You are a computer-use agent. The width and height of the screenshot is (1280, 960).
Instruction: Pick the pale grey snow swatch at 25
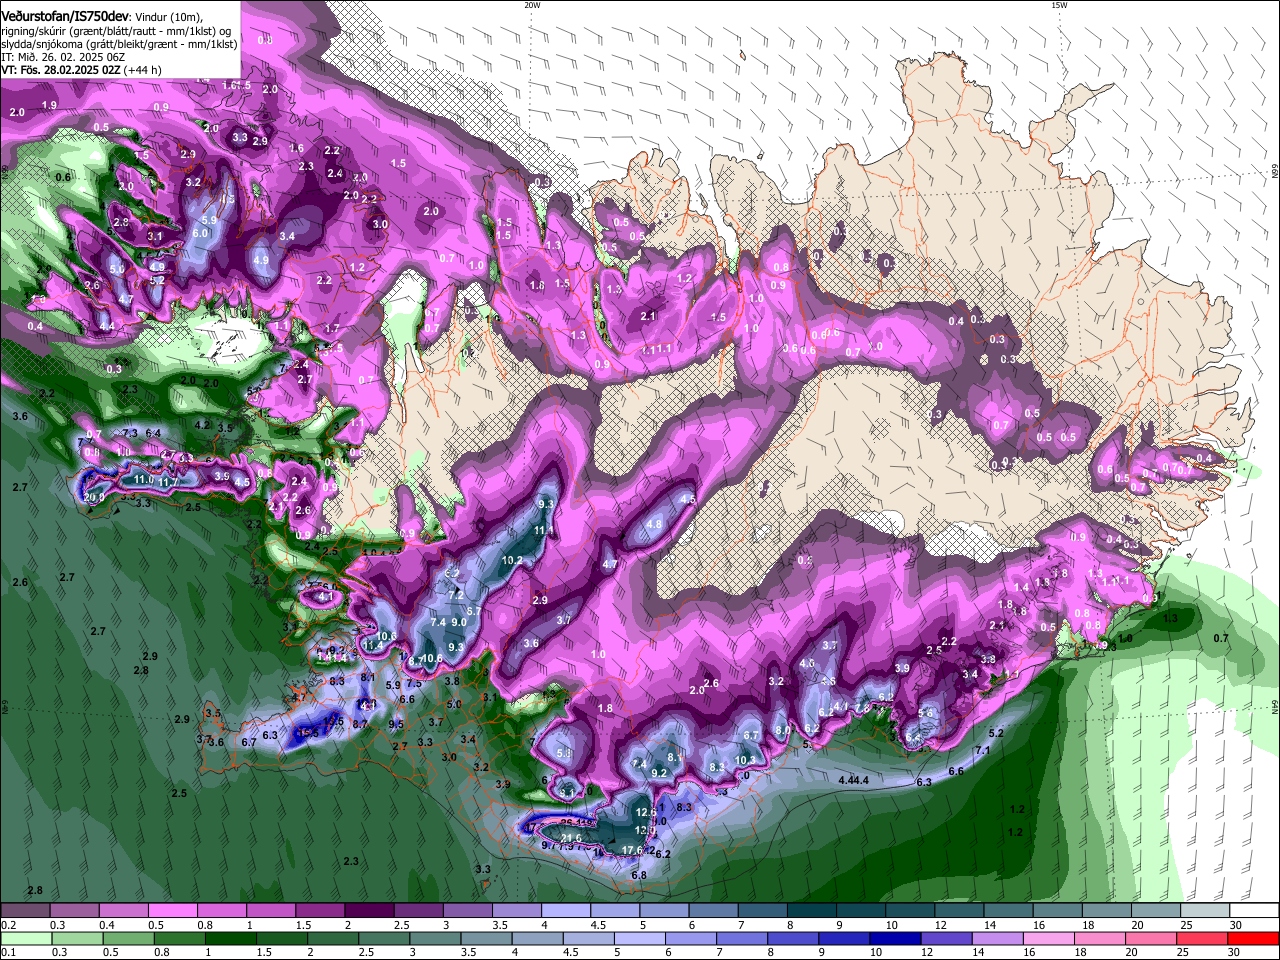[1206, 910]
